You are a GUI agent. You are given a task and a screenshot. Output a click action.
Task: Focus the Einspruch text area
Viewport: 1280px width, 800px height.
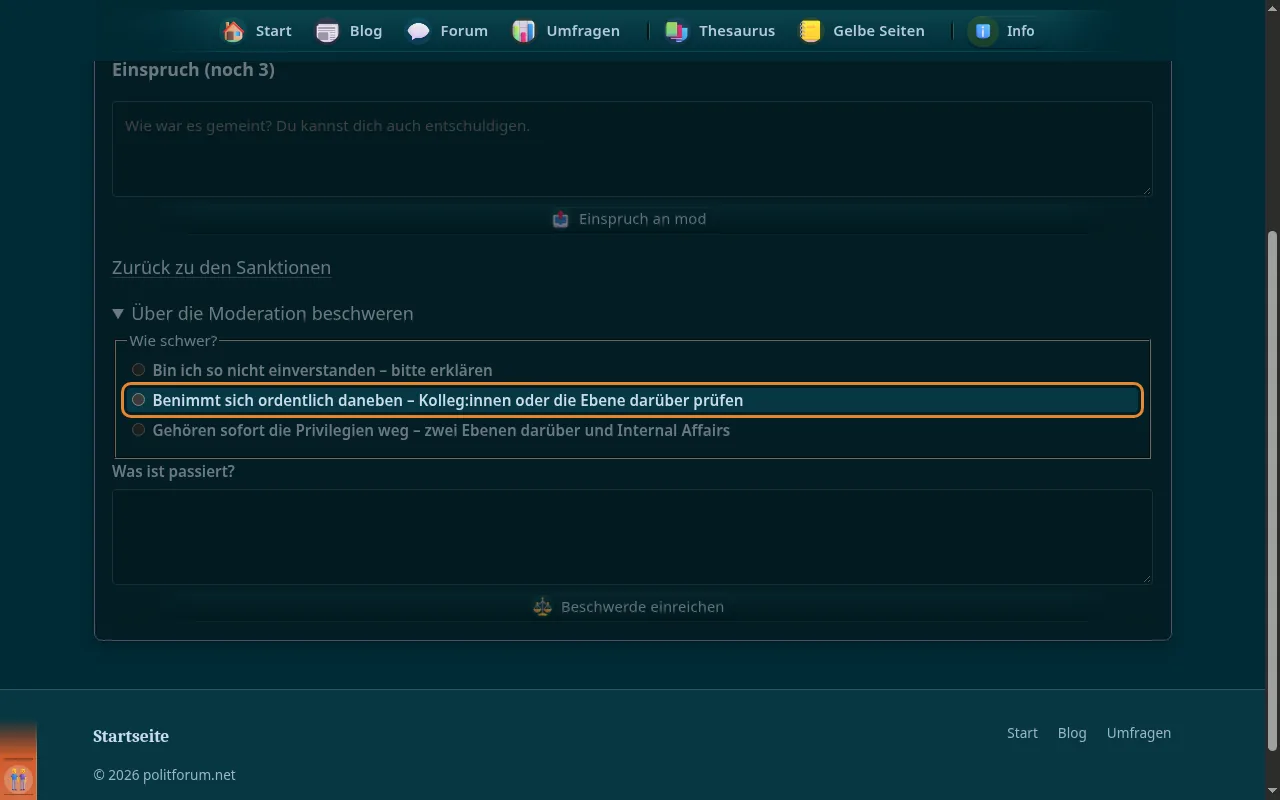632,149
